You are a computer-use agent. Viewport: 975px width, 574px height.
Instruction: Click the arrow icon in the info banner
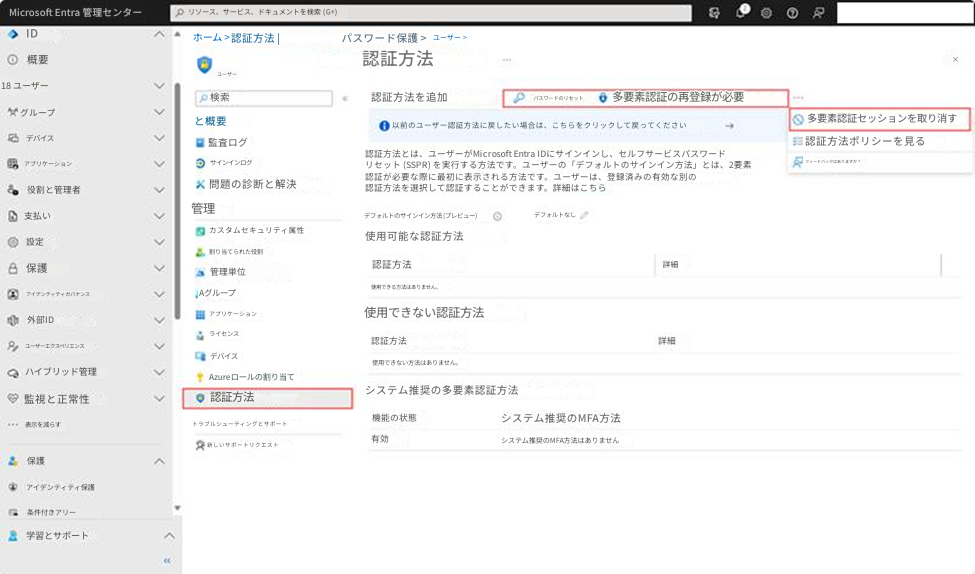point(729,126)
